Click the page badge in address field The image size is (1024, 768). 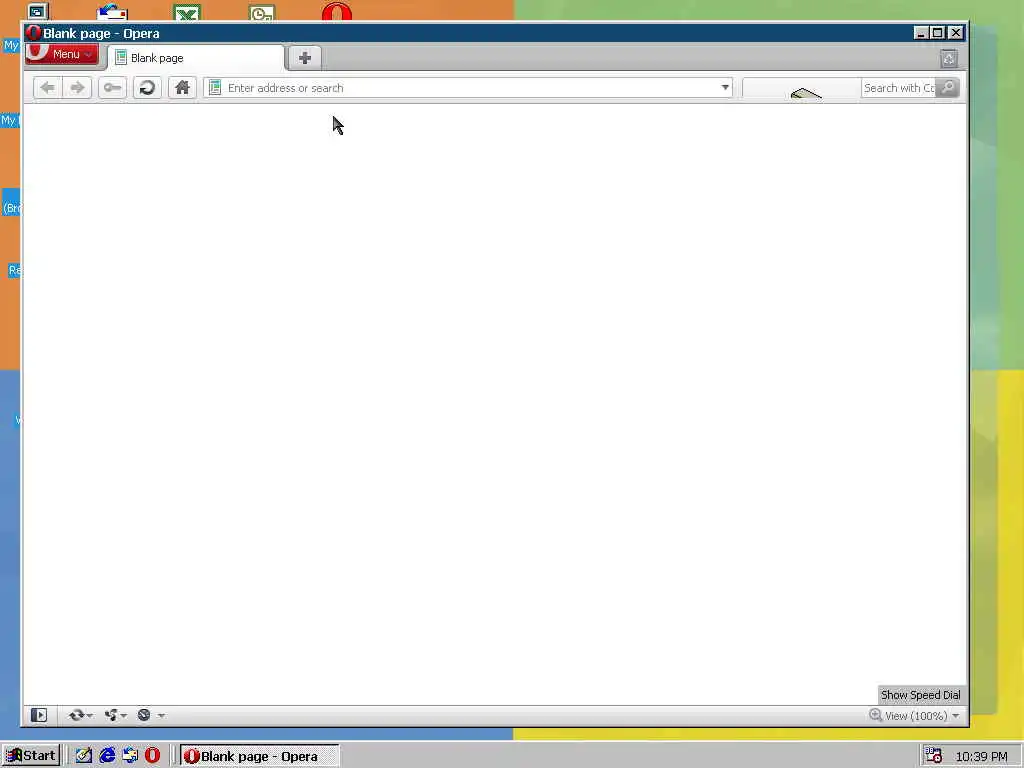point(215,88)
